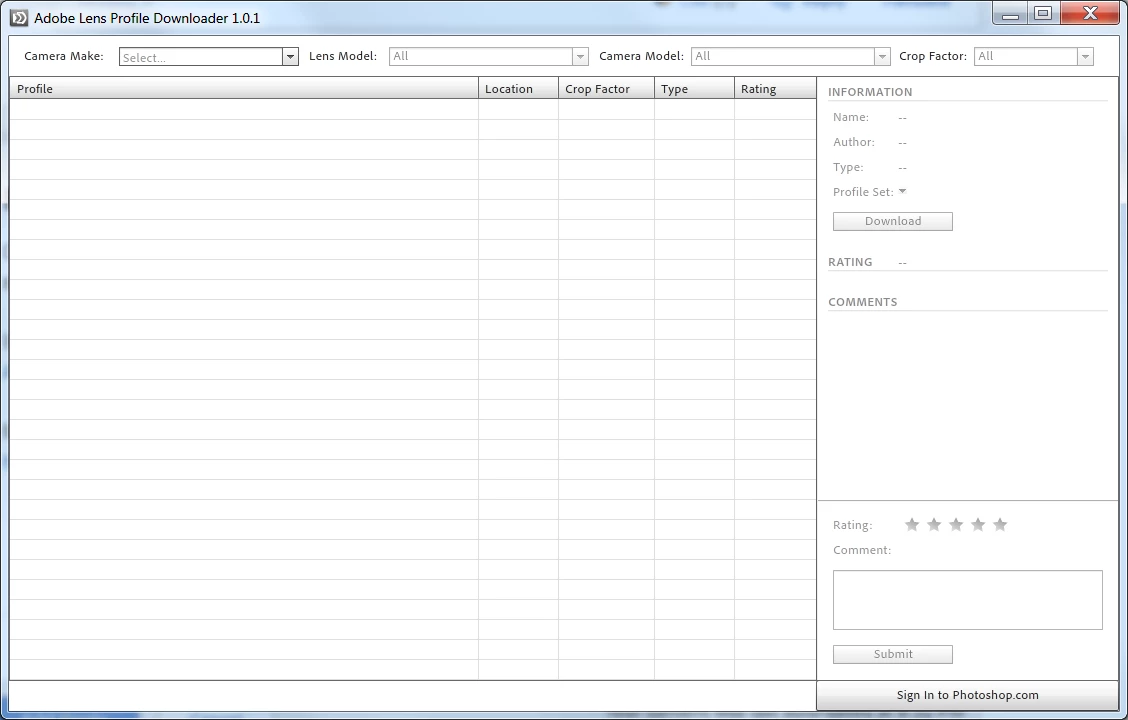Maximize the Lens Profile Downloader window
The height and width of the screenshot is (720, 1128).
(1043, 14)
